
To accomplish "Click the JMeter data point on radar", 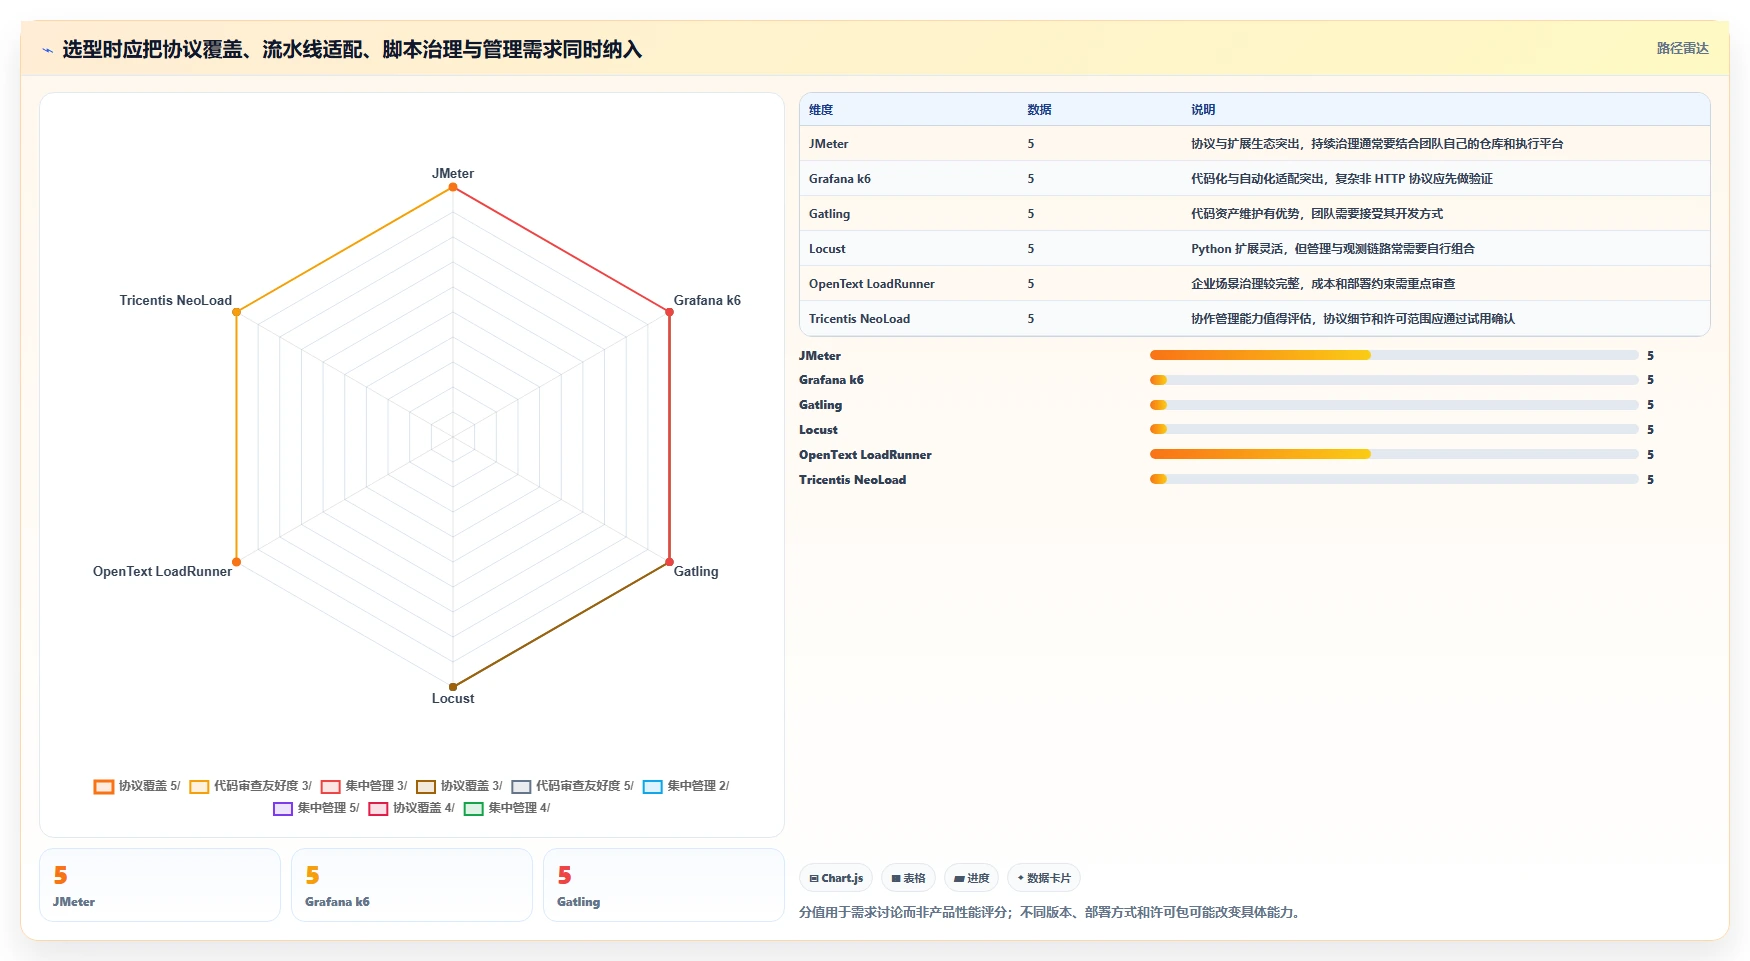I will 453,187.
